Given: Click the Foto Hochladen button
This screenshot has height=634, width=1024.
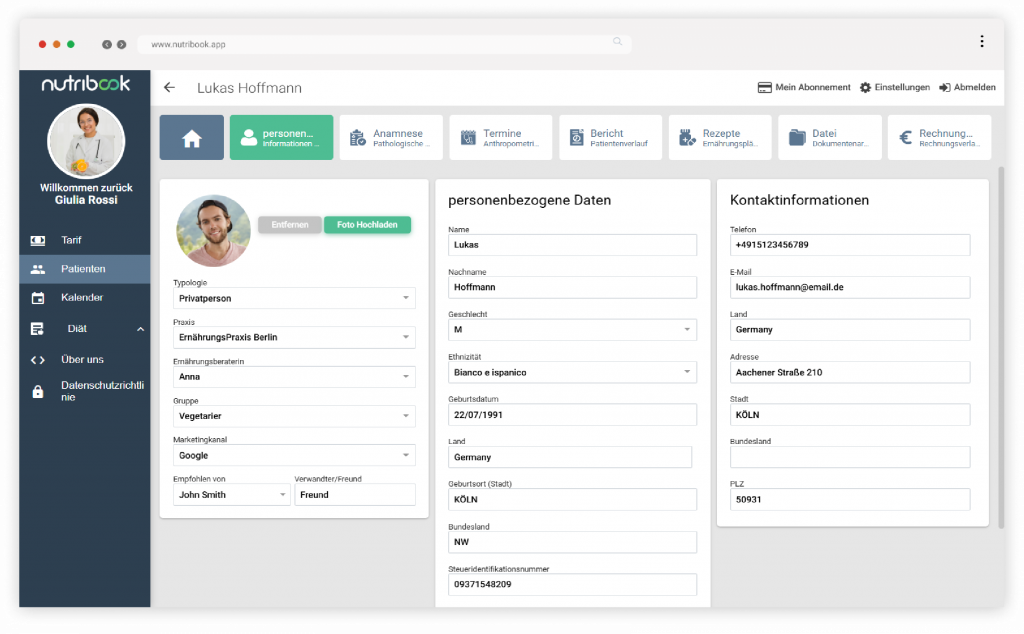Looking at the screenshot, I should click(367, 225).
